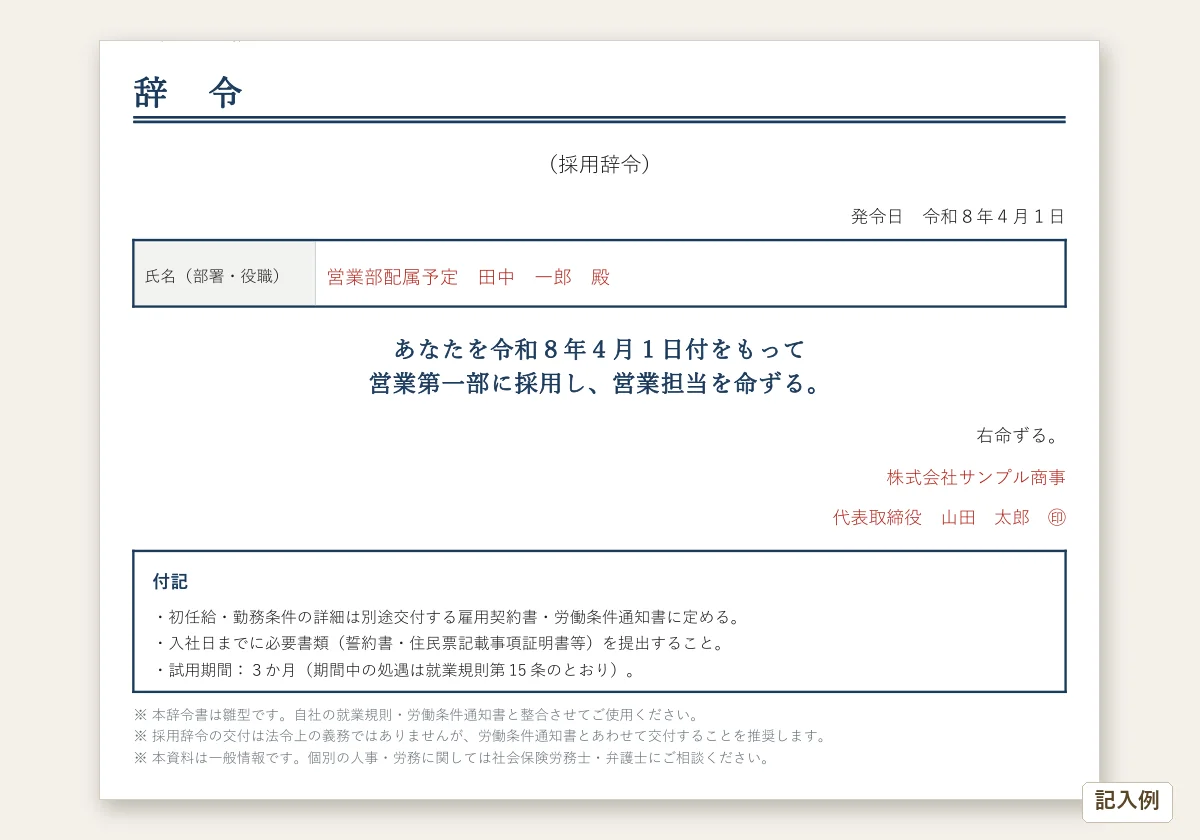Click the line あなたを令和8年4月1日付をもって
Screen dimensions: 1200x840
click(599, 349)
